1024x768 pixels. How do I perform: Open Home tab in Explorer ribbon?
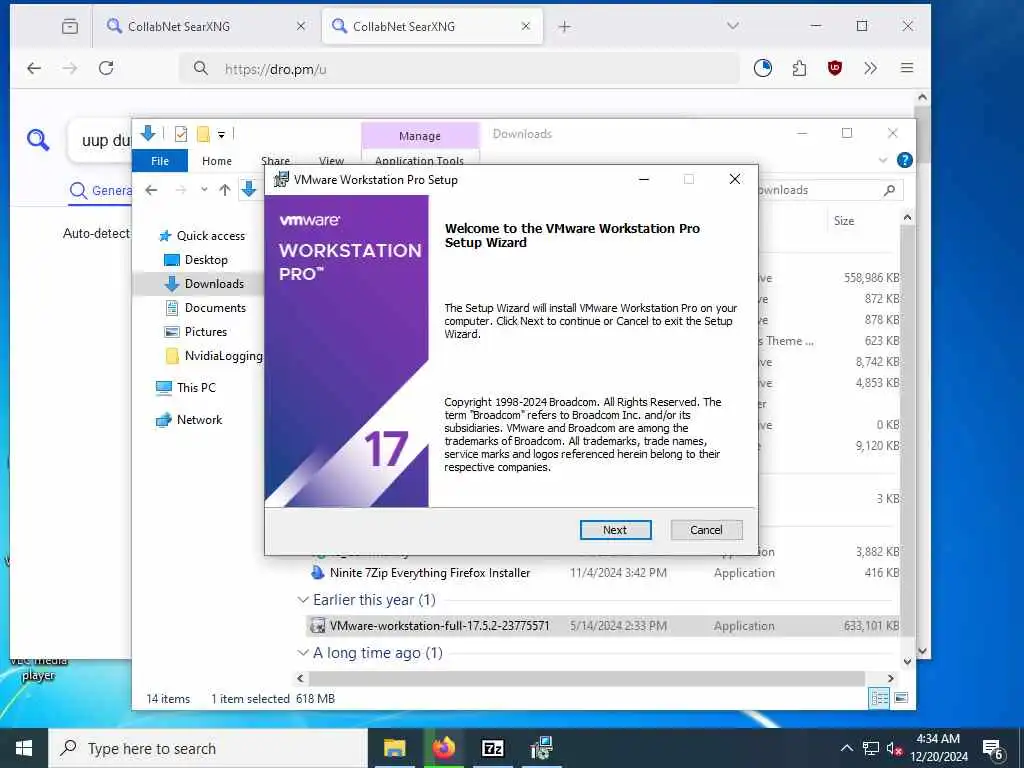coord(217,161)
